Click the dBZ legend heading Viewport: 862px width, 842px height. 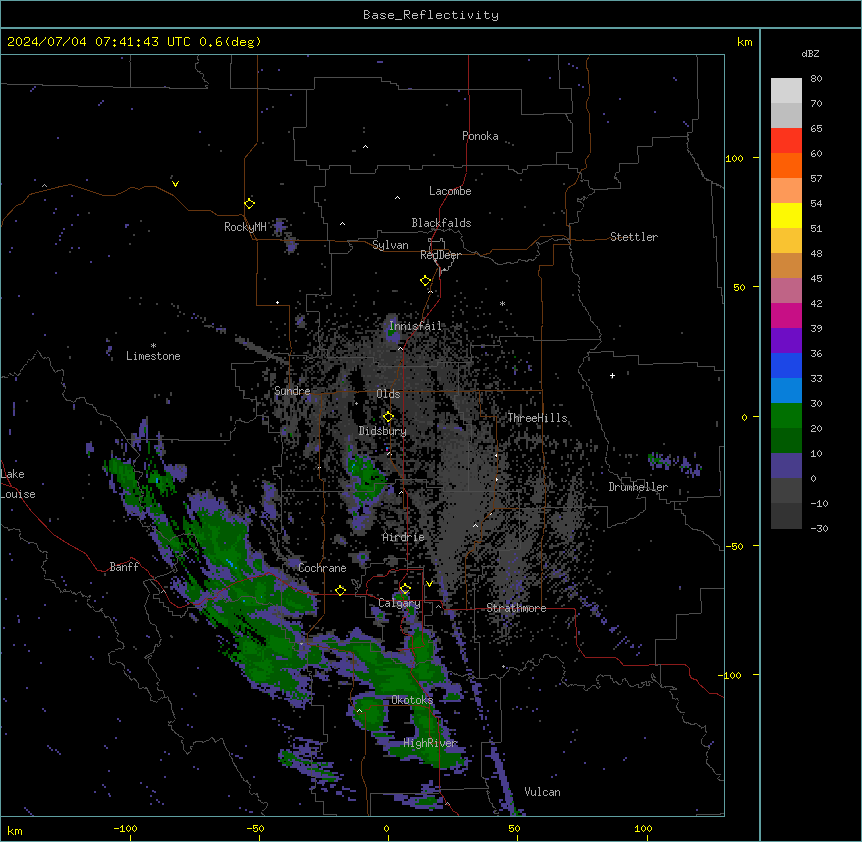tap(810, 53)
